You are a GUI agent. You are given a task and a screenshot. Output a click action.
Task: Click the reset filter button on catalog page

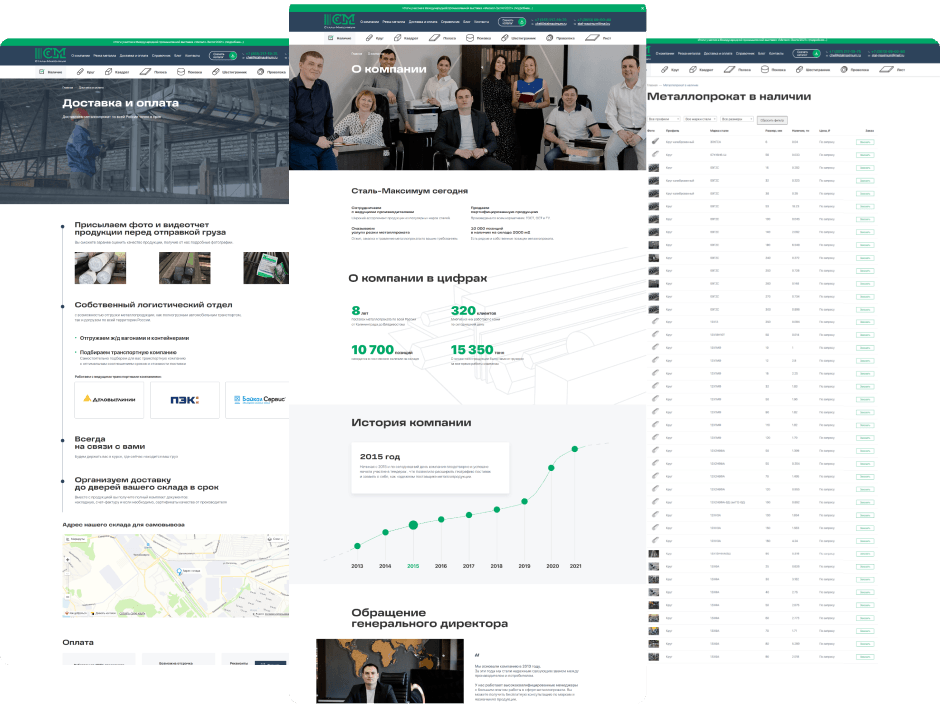click(772, 120)
